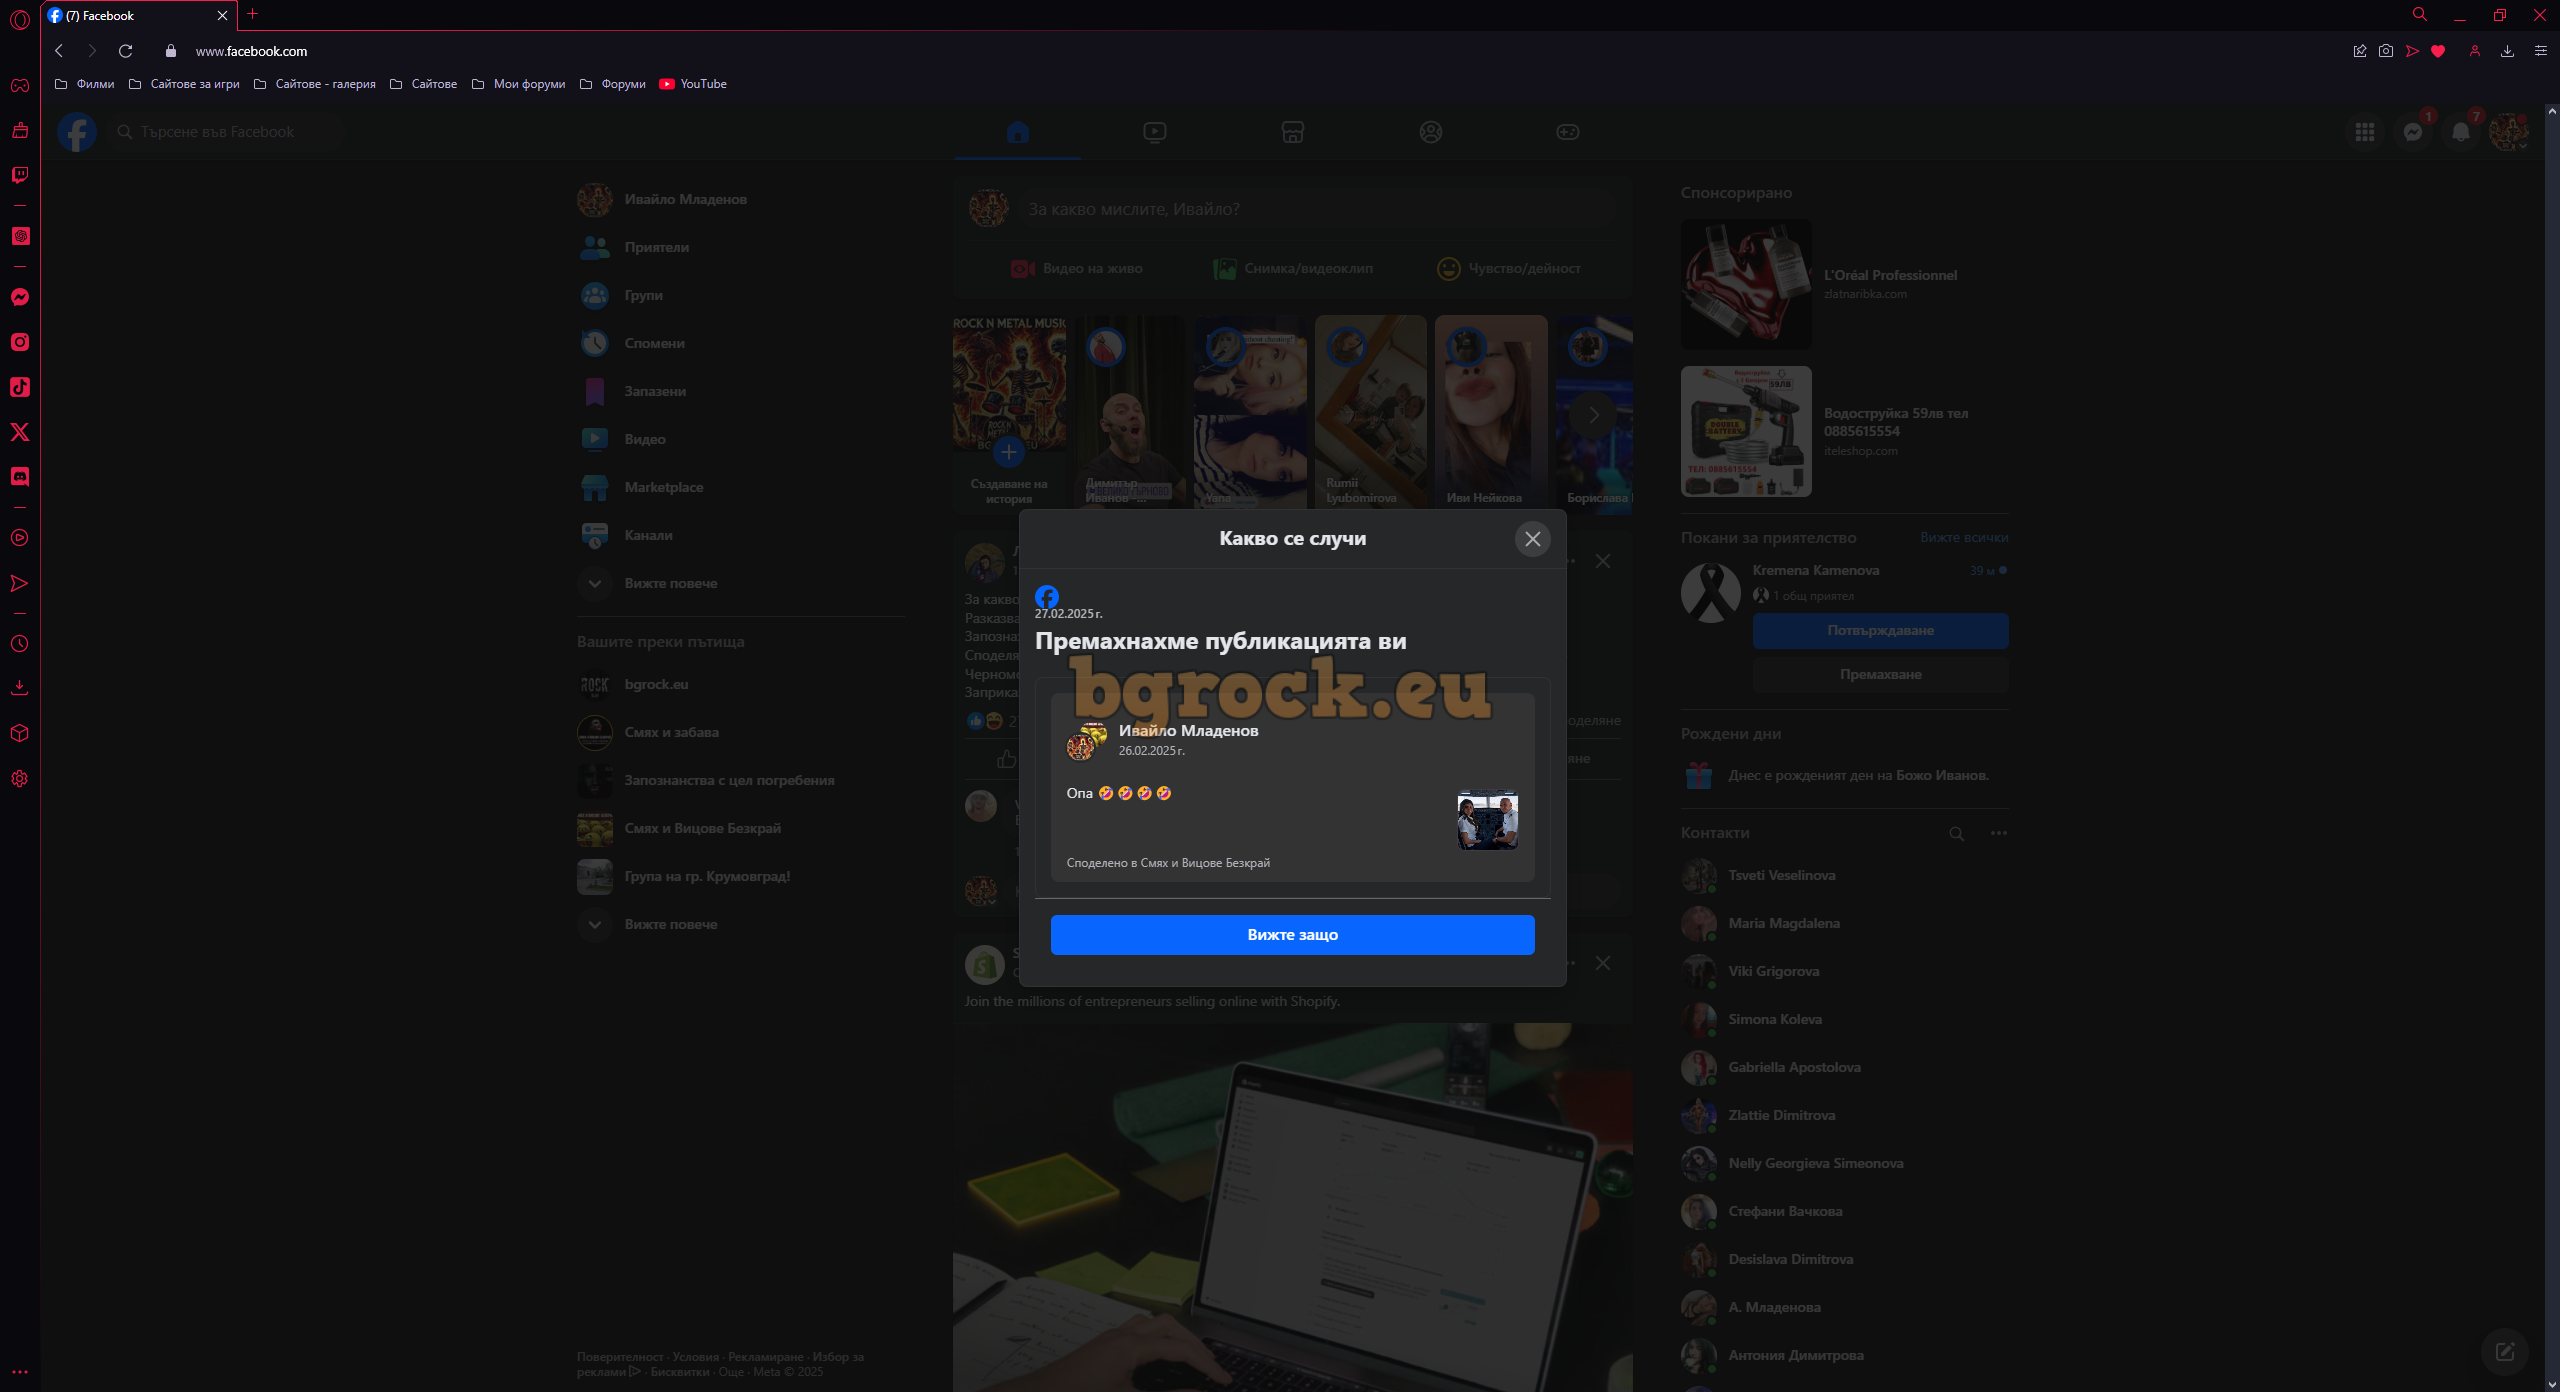The height and width of the screenshot is (1392, 2560).
Task: Open chat with Maria Magdalena
Action: pos(1844,923)
